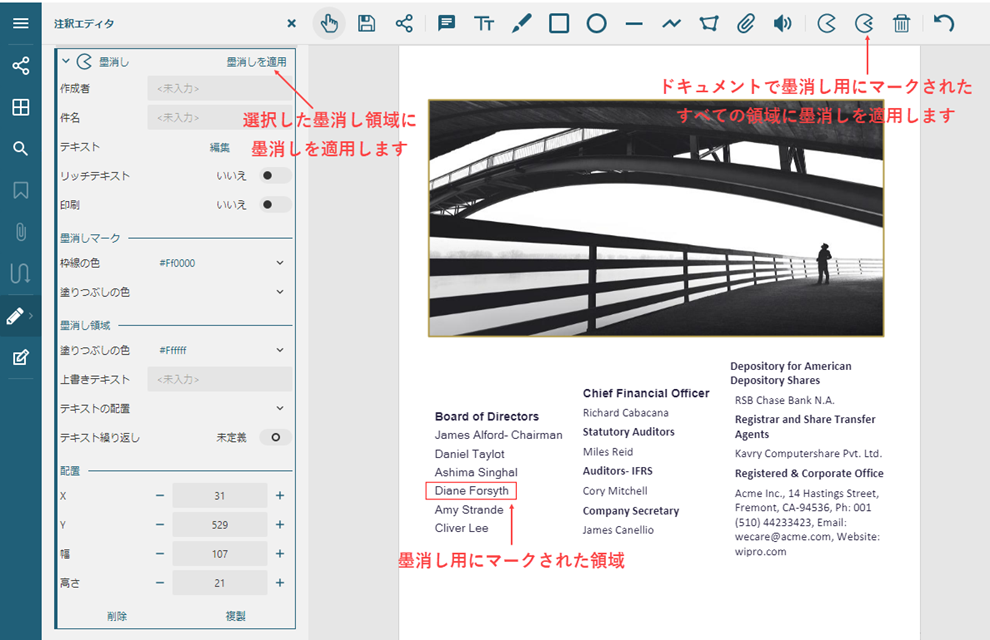Open the articles panel in sidebar
This screenshot has height=640, width=990.
tap(20, 273)
